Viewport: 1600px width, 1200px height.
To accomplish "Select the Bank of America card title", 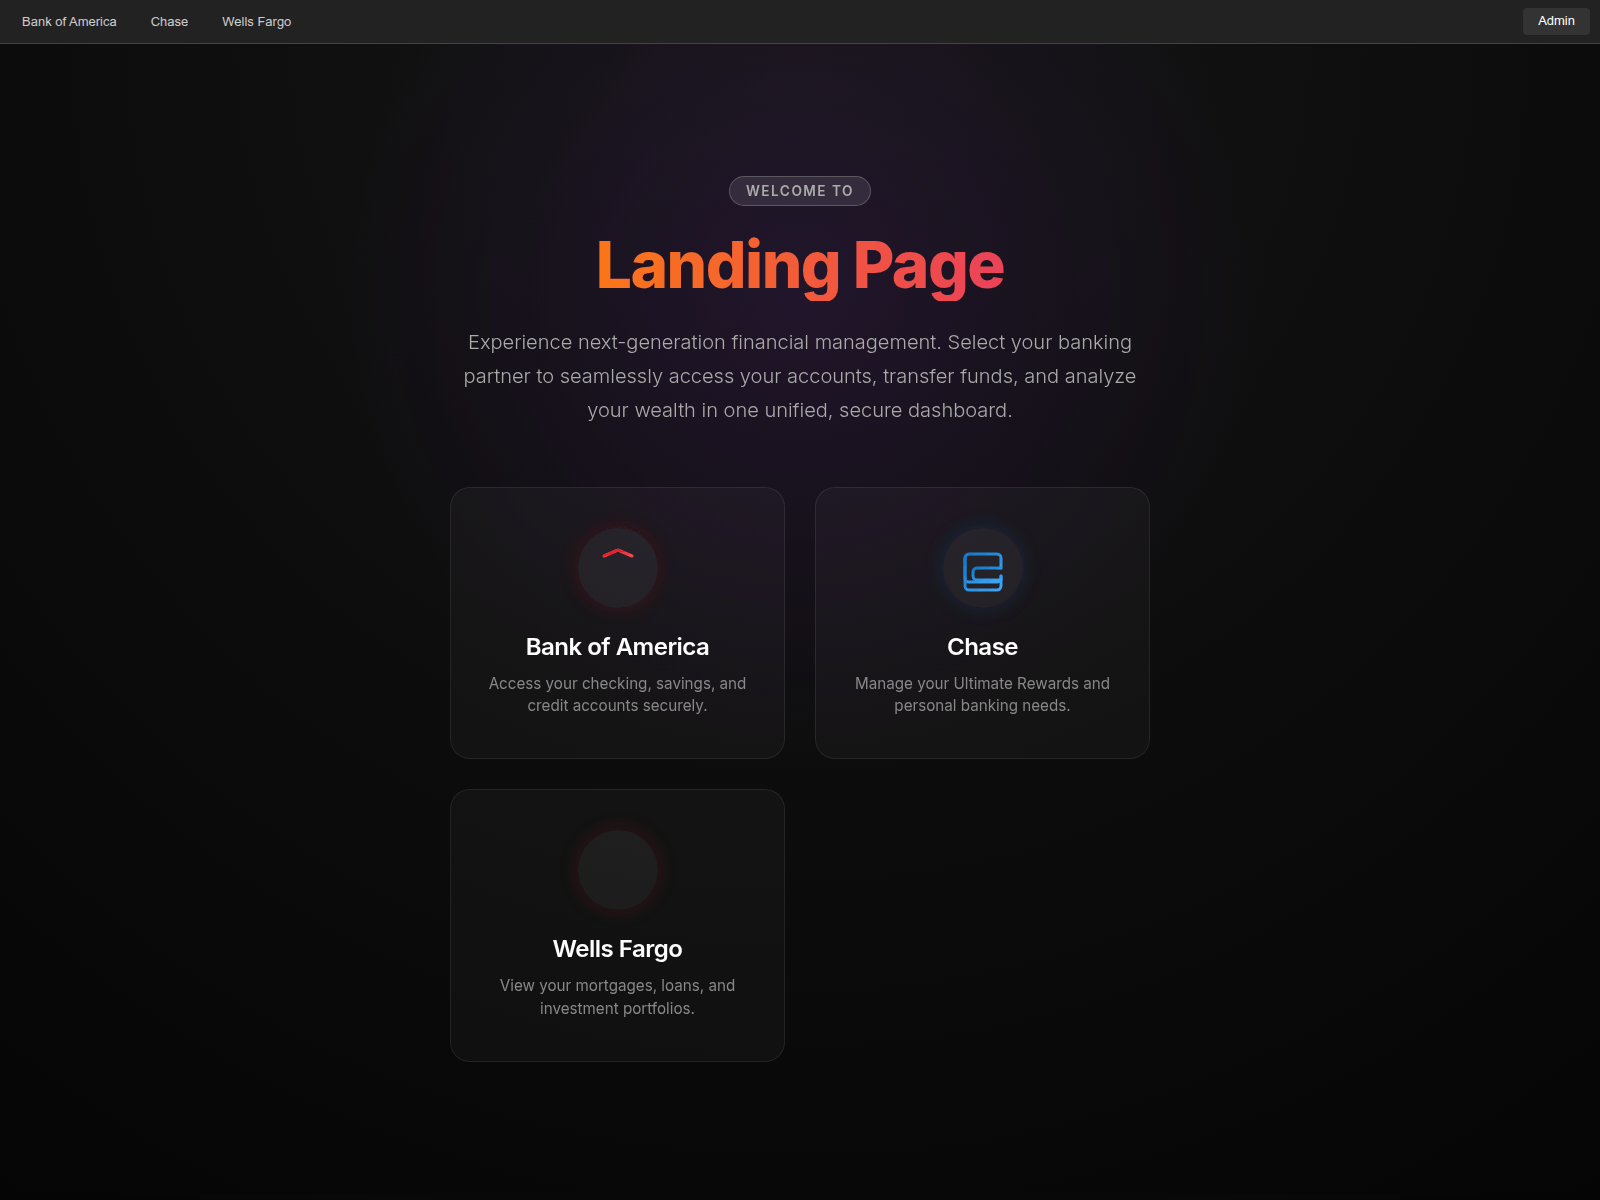I will tap(617, 647).
